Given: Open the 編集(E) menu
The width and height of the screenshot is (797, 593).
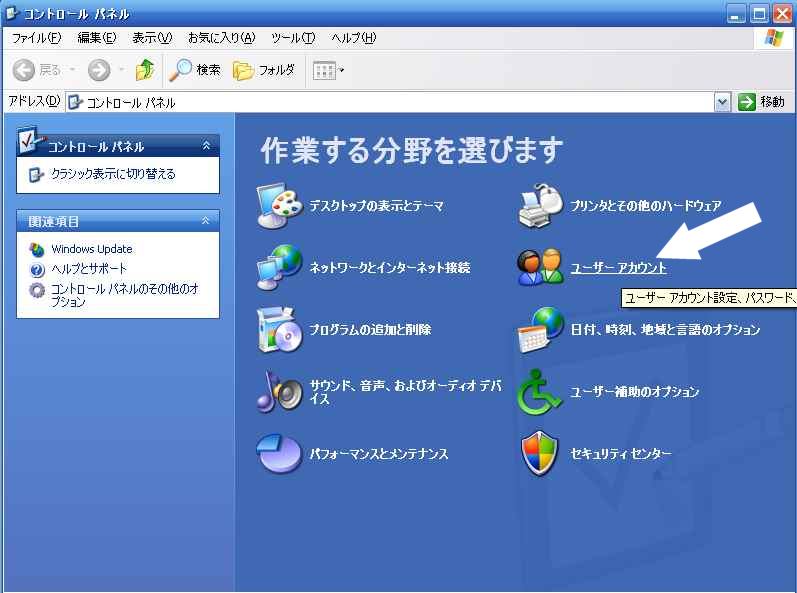Looking at the screenshot, I should (97, 38).
